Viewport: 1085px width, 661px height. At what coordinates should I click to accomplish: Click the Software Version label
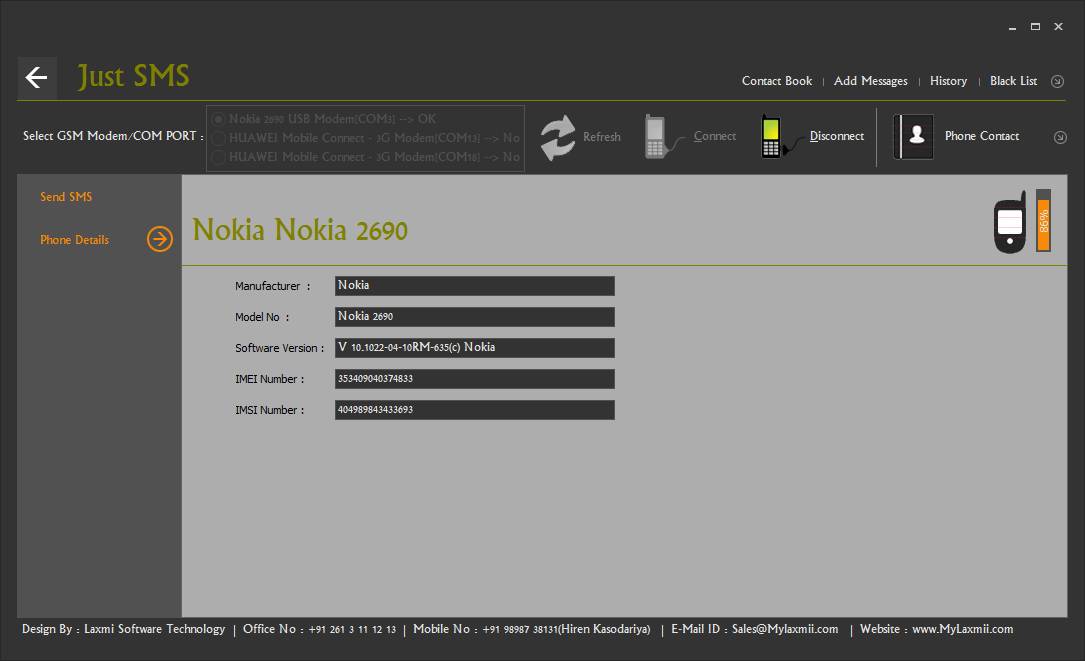[279, 348]
